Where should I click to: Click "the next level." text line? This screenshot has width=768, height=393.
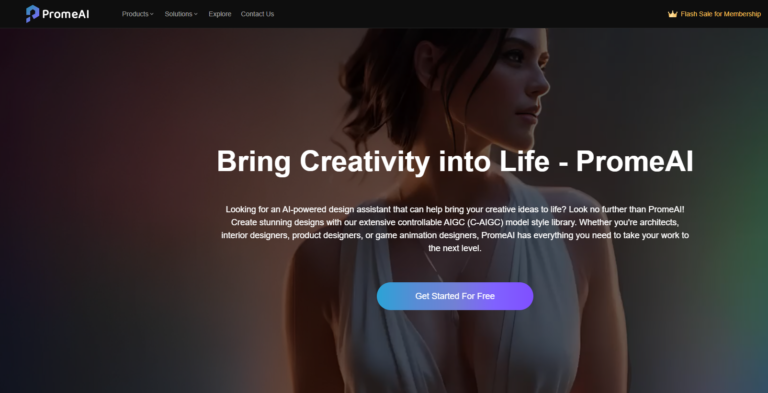(x=455, y=248)
